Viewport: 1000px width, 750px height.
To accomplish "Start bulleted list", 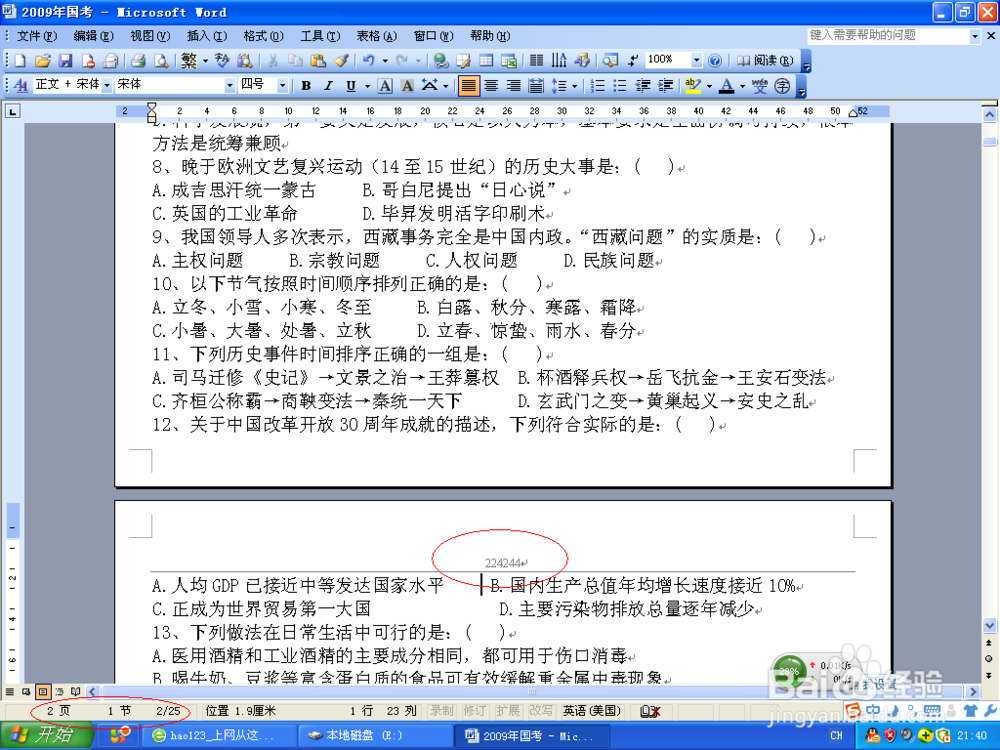I will pyautogui.click(x=620, y=85).
